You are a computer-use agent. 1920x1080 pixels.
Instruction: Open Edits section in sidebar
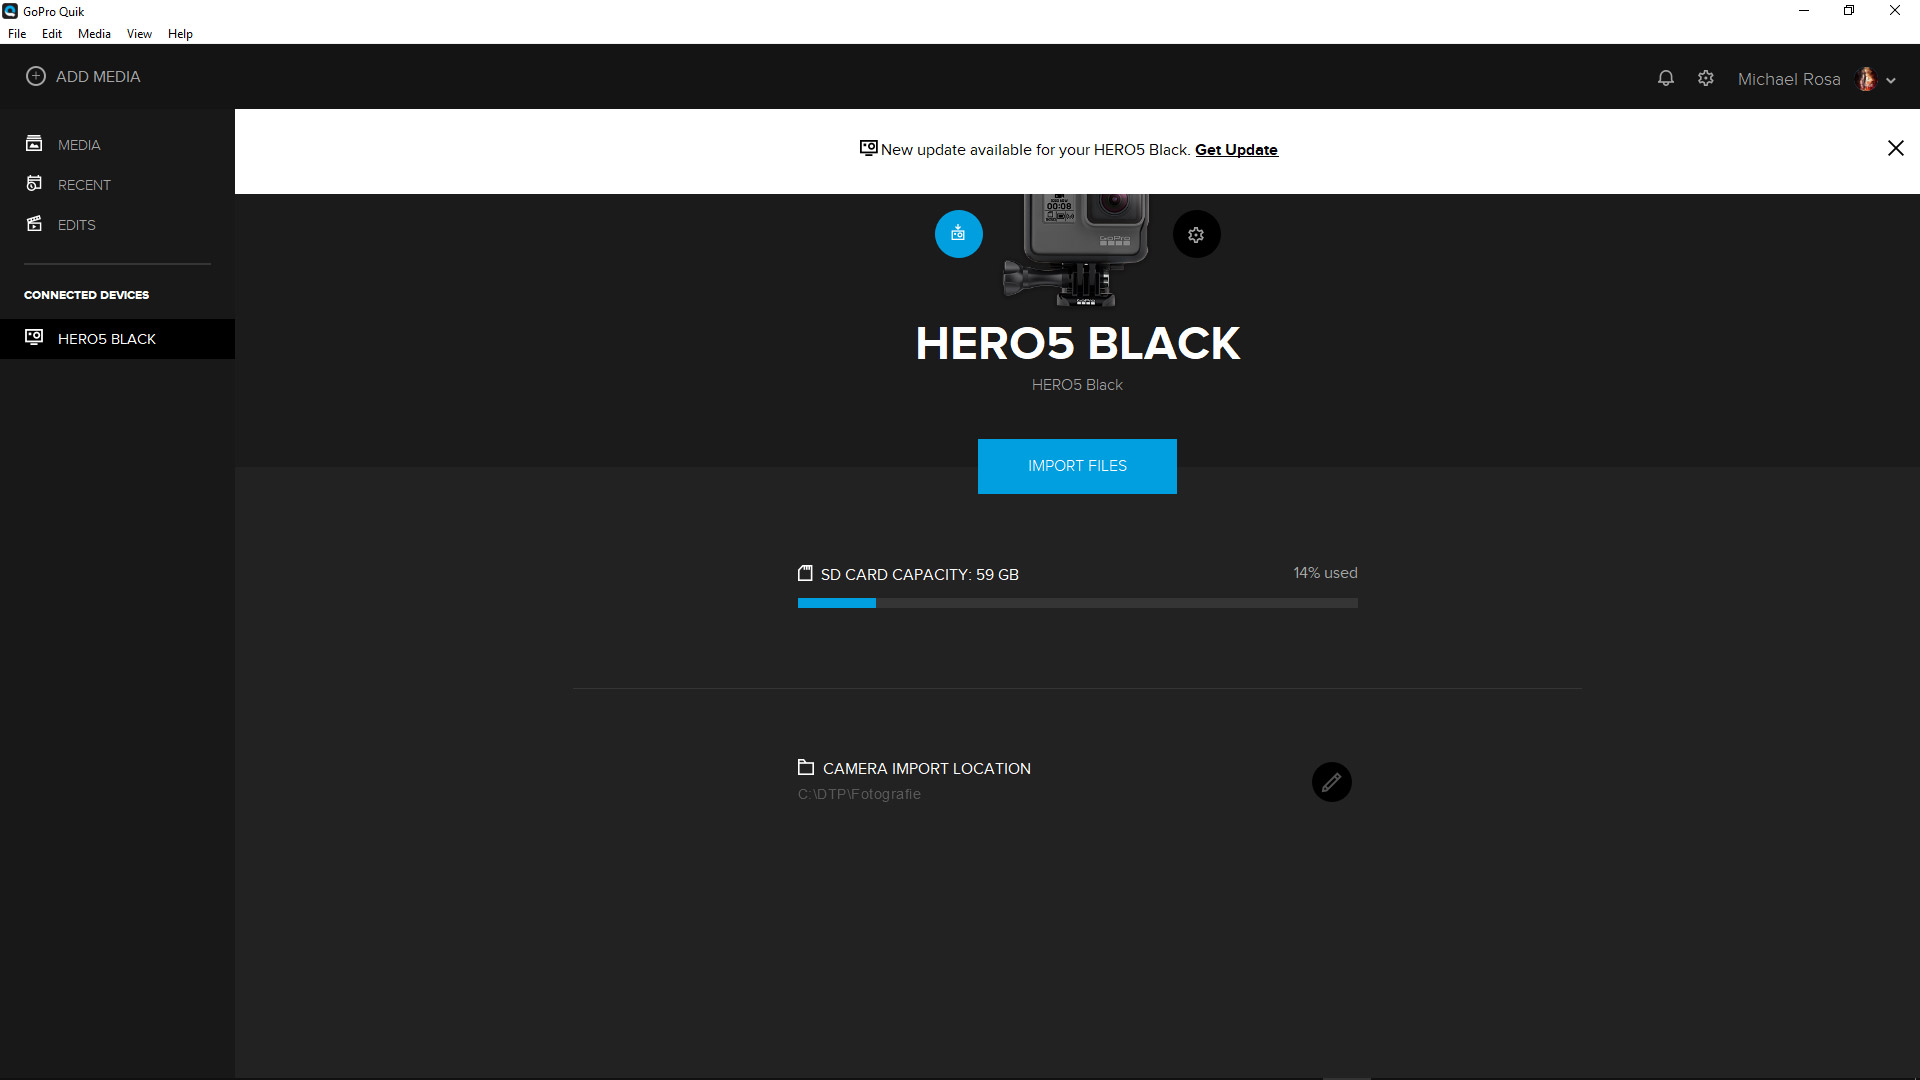[x=76, y=225]
